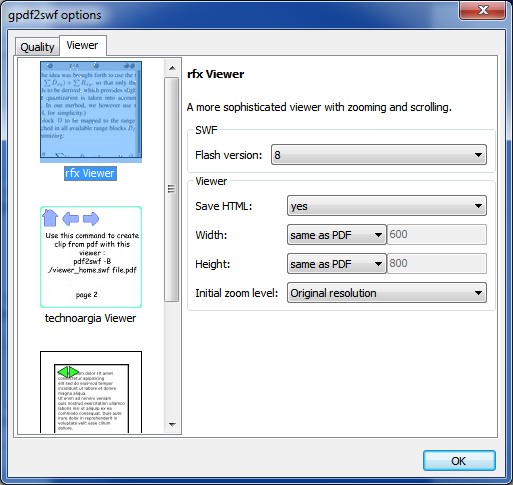This screenshot has width=513, height=485.
Task: Open the Save HTML dropdown
Action: [x=387, y=206]
